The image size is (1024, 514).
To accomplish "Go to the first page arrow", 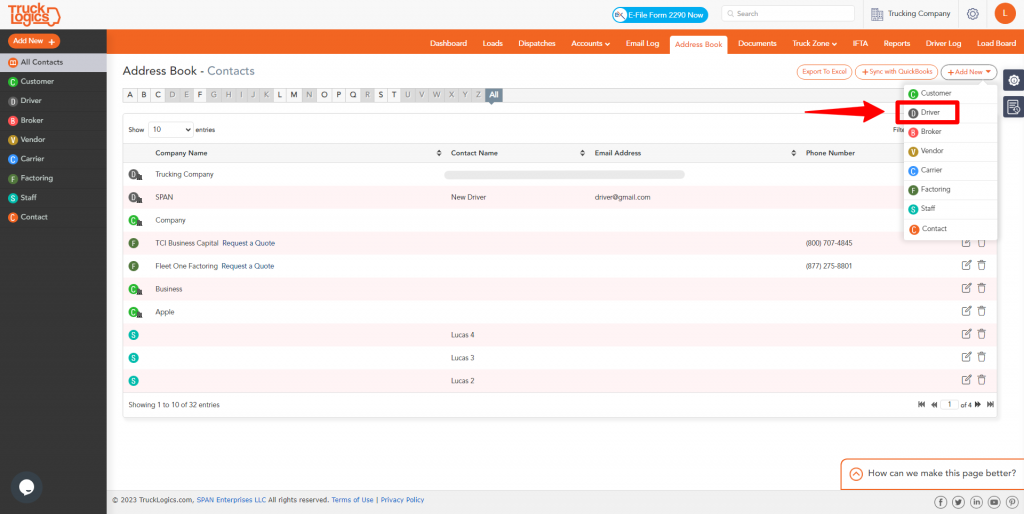I will (x=921, y=404).
